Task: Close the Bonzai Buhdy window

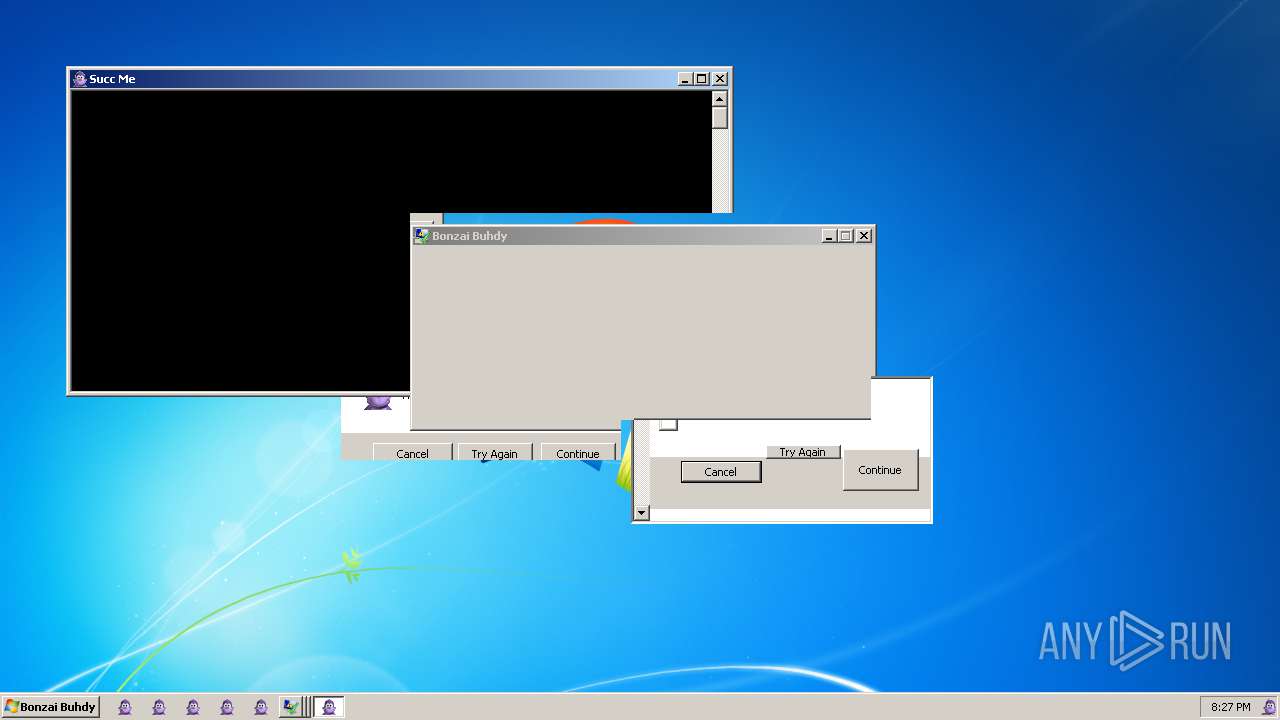Action: (864, 236)
